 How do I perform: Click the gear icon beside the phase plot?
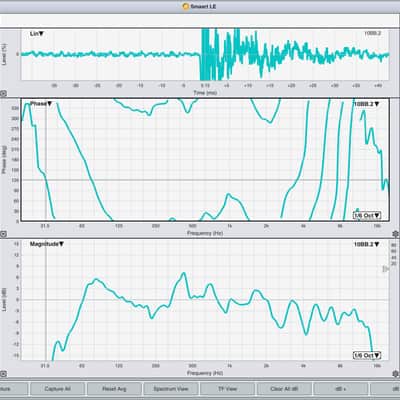(396, 234)
